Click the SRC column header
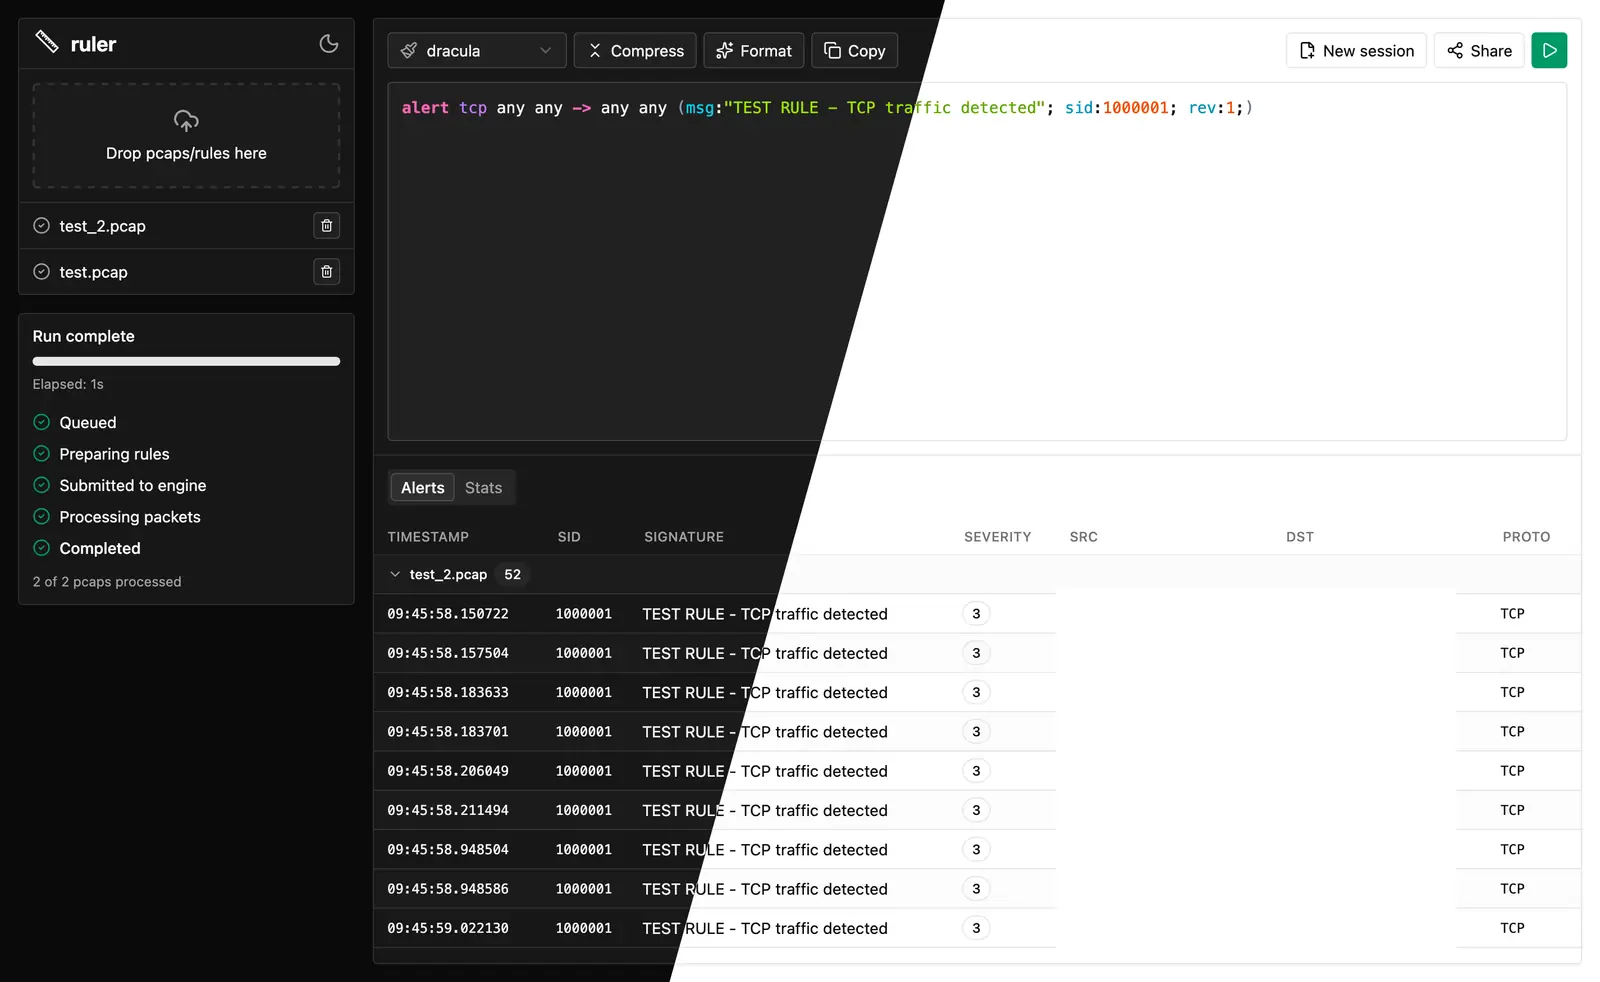1600x982 pixels. tap(1083, 537)
